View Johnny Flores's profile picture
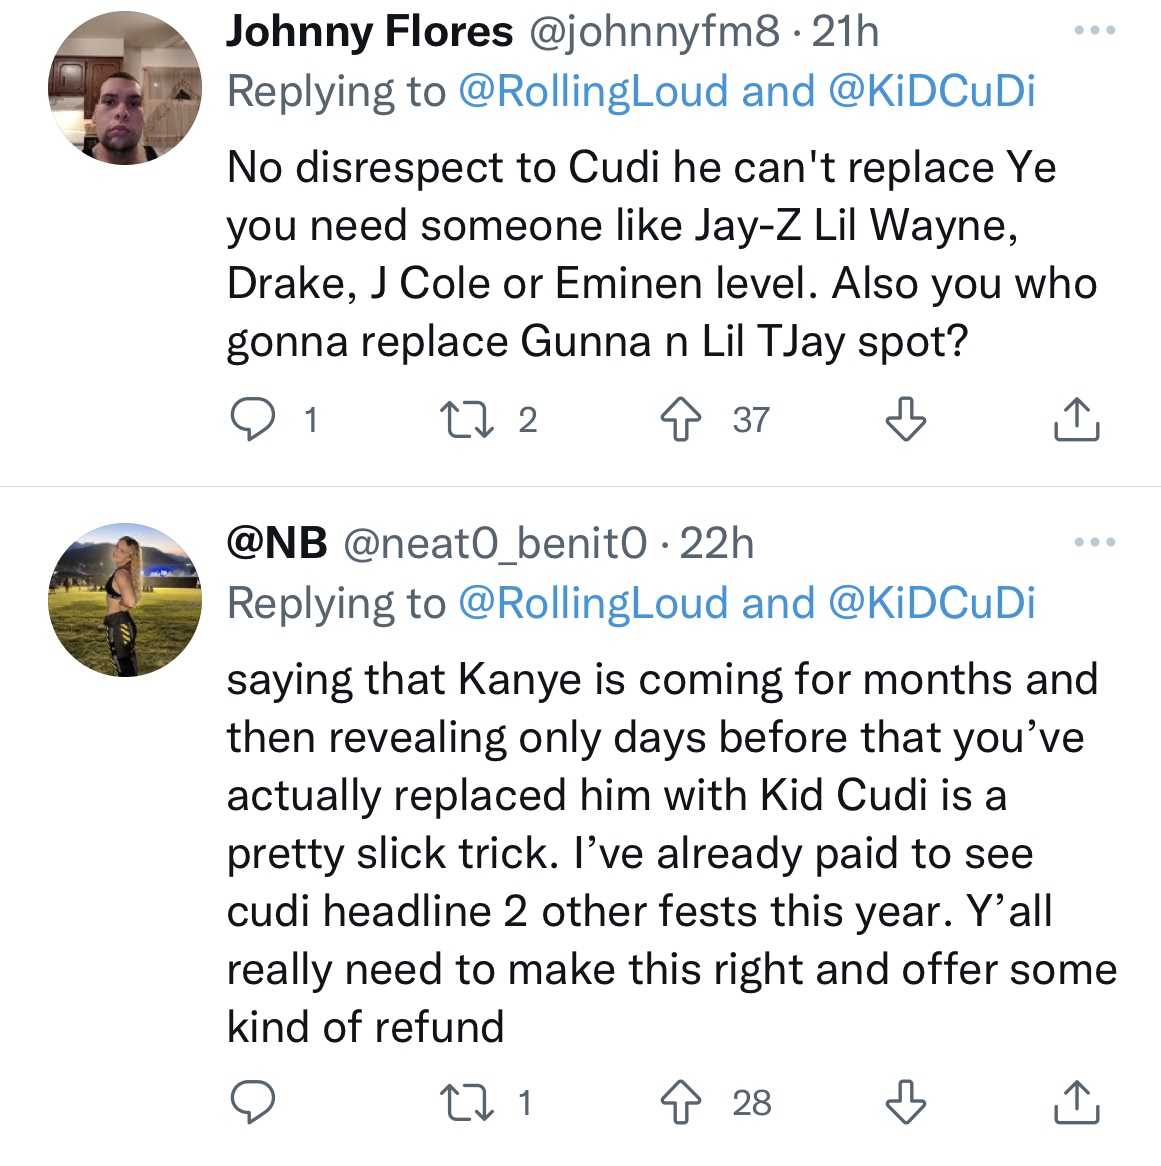The image size is (1161, 1166). tap(124, 88)
